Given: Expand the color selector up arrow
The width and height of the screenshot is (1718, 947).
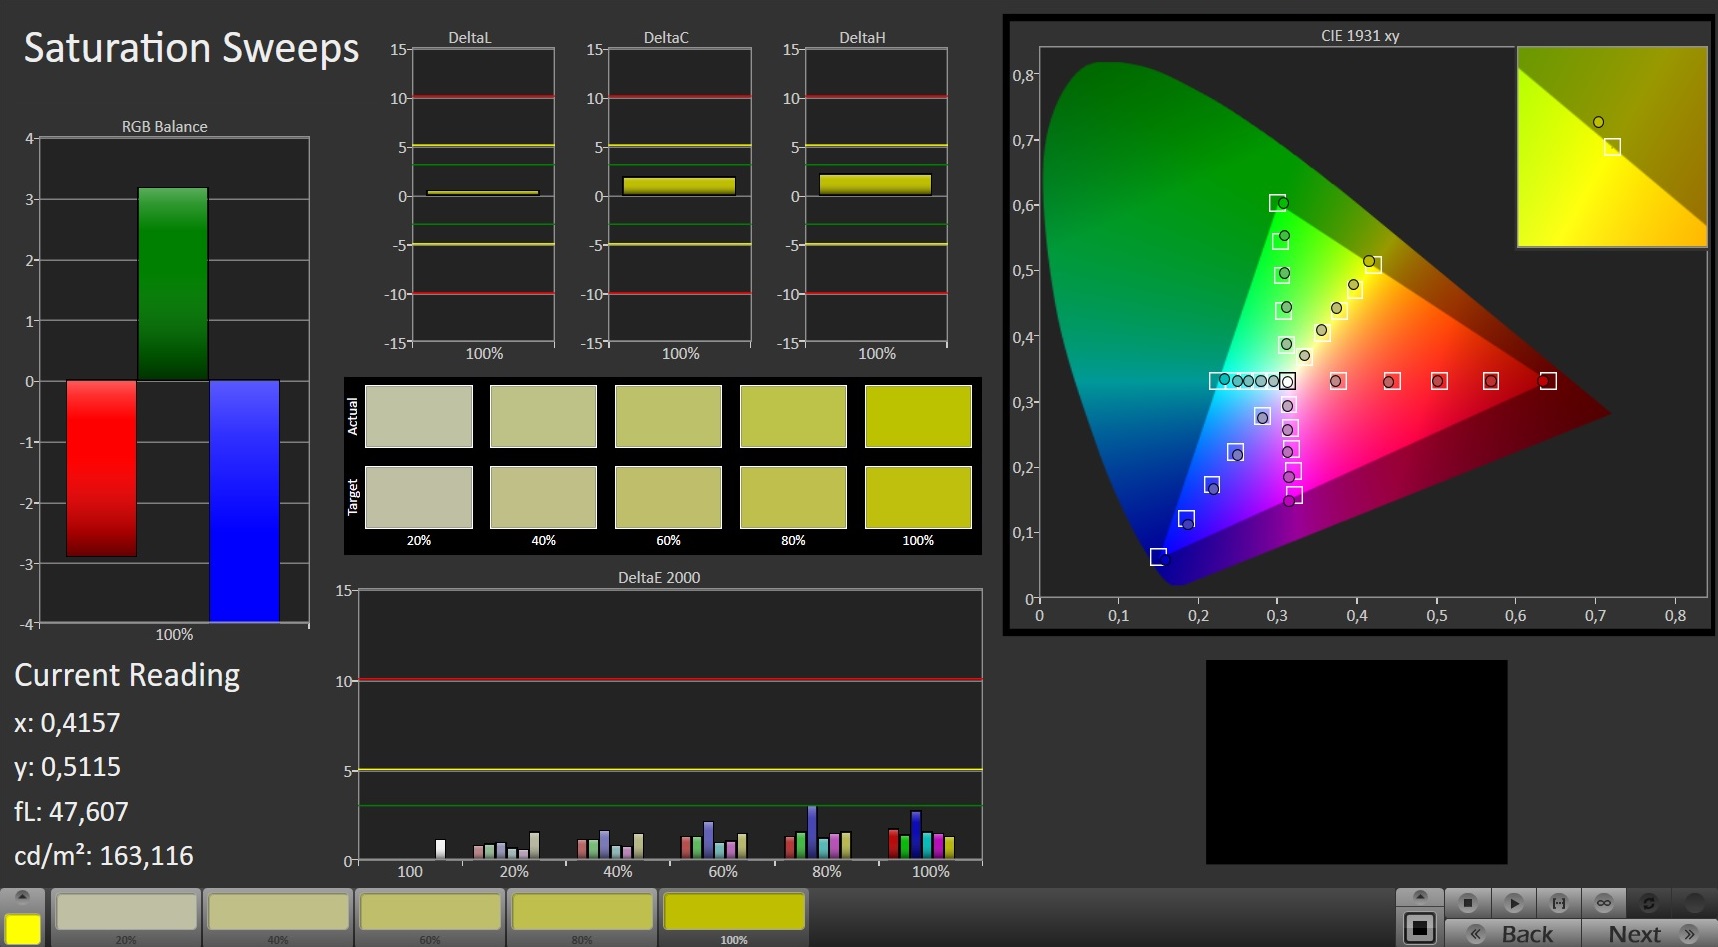Looking at the screenshot, I should tap(23, 896).
